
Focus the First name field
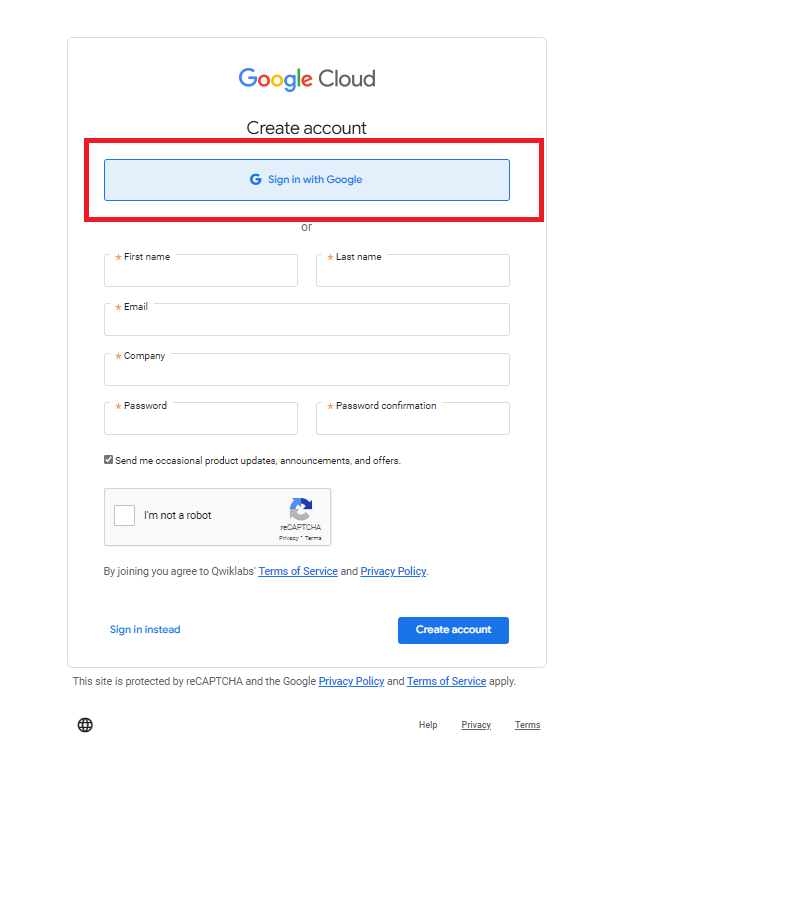[201, 270]
